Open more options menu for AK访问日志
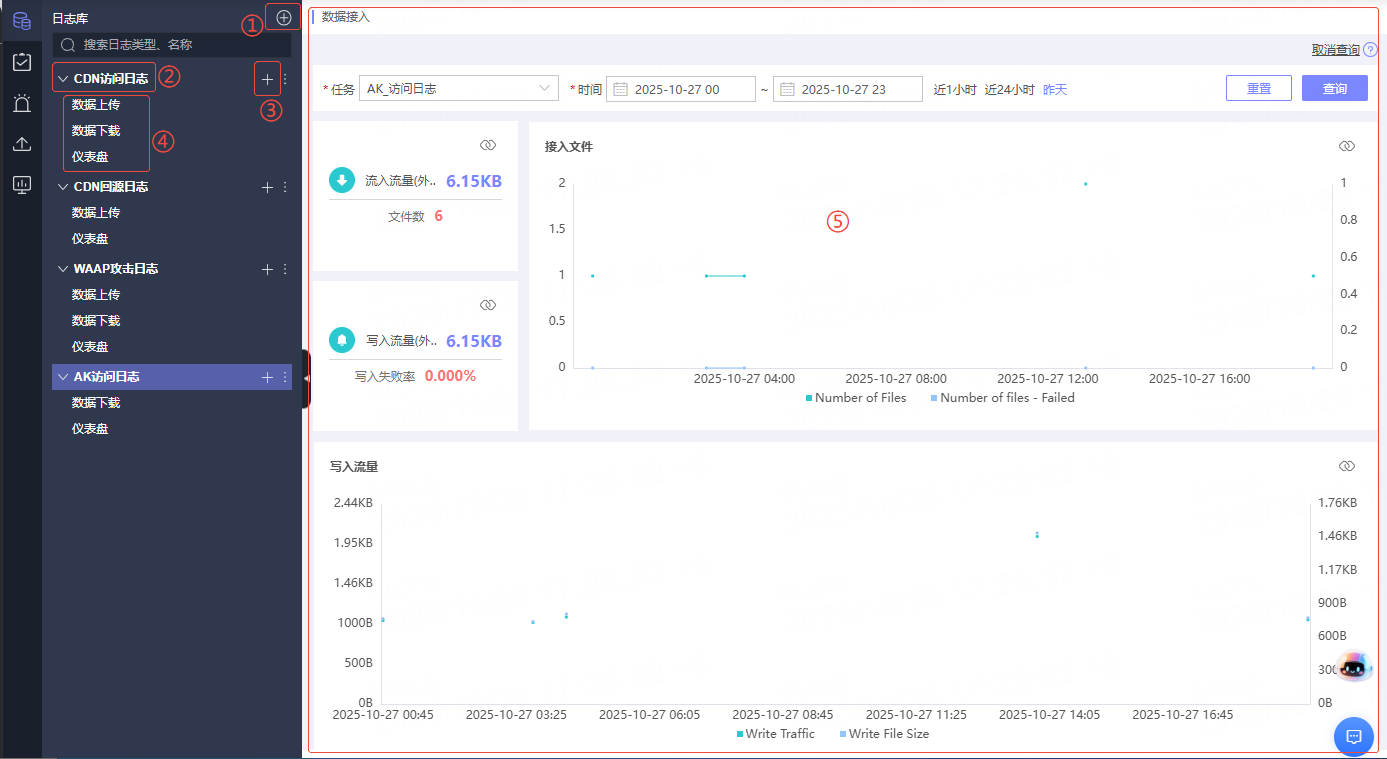The width and height of the screenshot is (1387, 759). pyautogui.click(x=285, y=377)
